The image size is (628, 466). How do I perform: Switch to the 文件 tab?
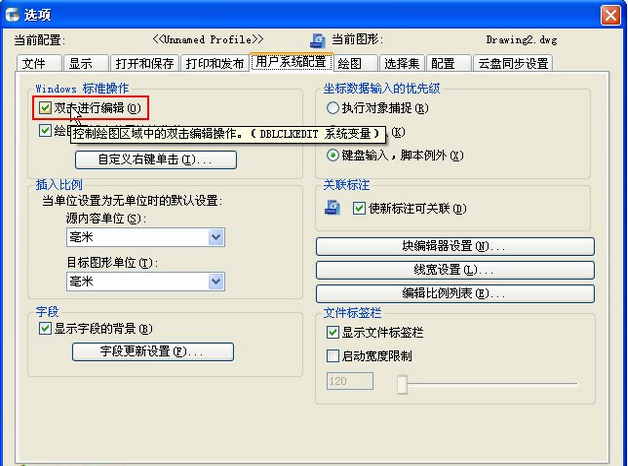pyautogui.click(x=39, y=64)
